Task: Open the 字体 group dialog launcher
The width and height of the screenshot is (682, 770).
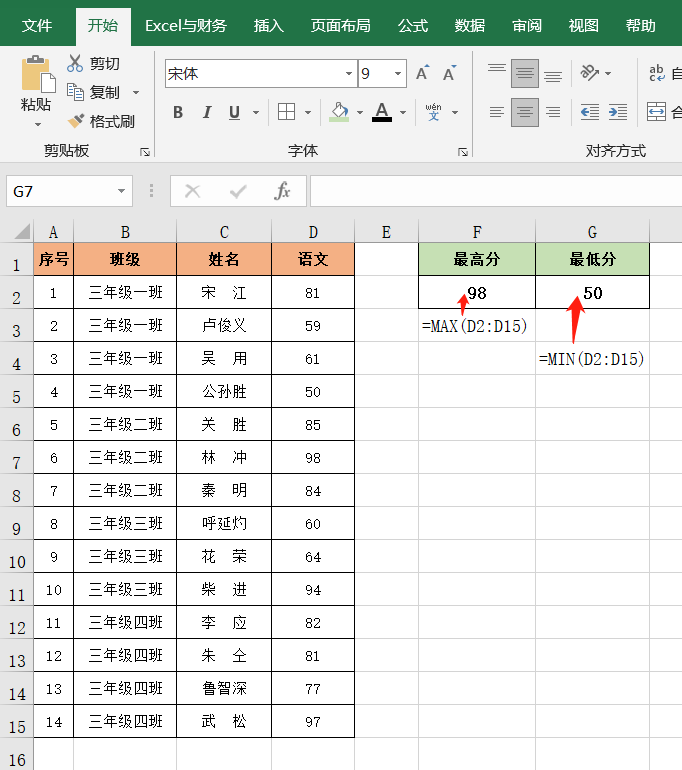Action: (463, 152)
